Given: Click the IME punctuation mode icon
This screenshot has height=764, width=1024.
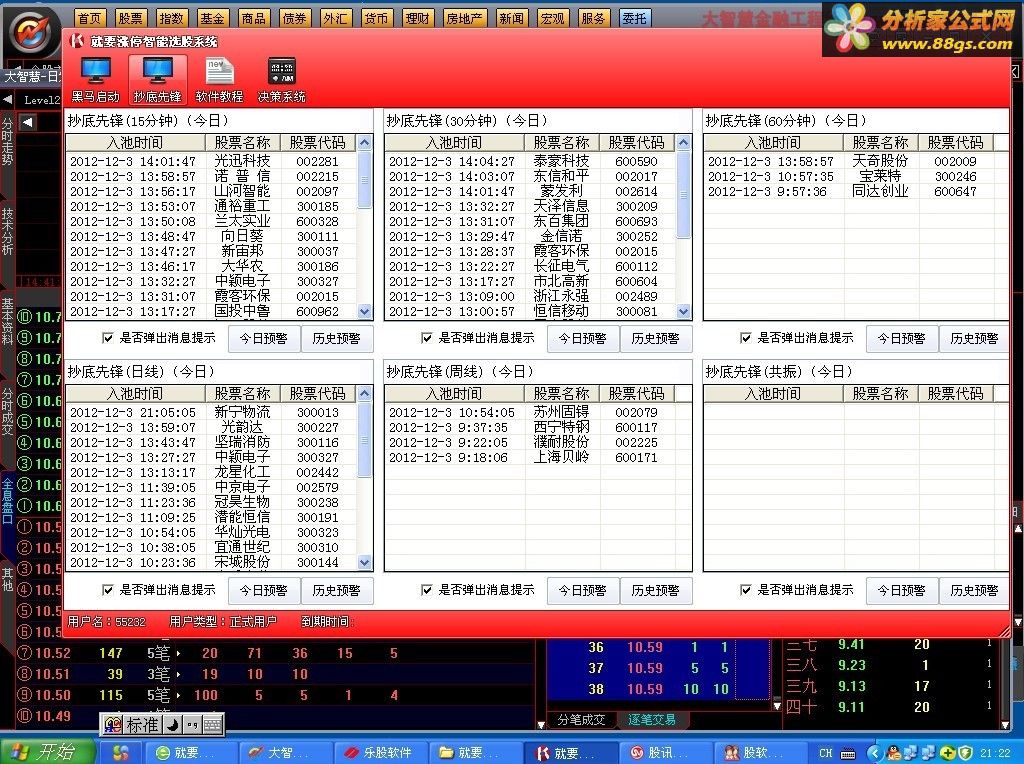Looking at the screenshot, I should (x=193, y=724).
